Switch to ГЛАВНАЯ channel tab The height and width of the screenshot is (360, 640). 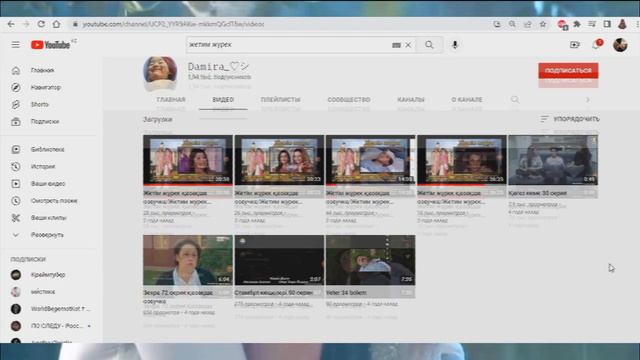(171, 100)
